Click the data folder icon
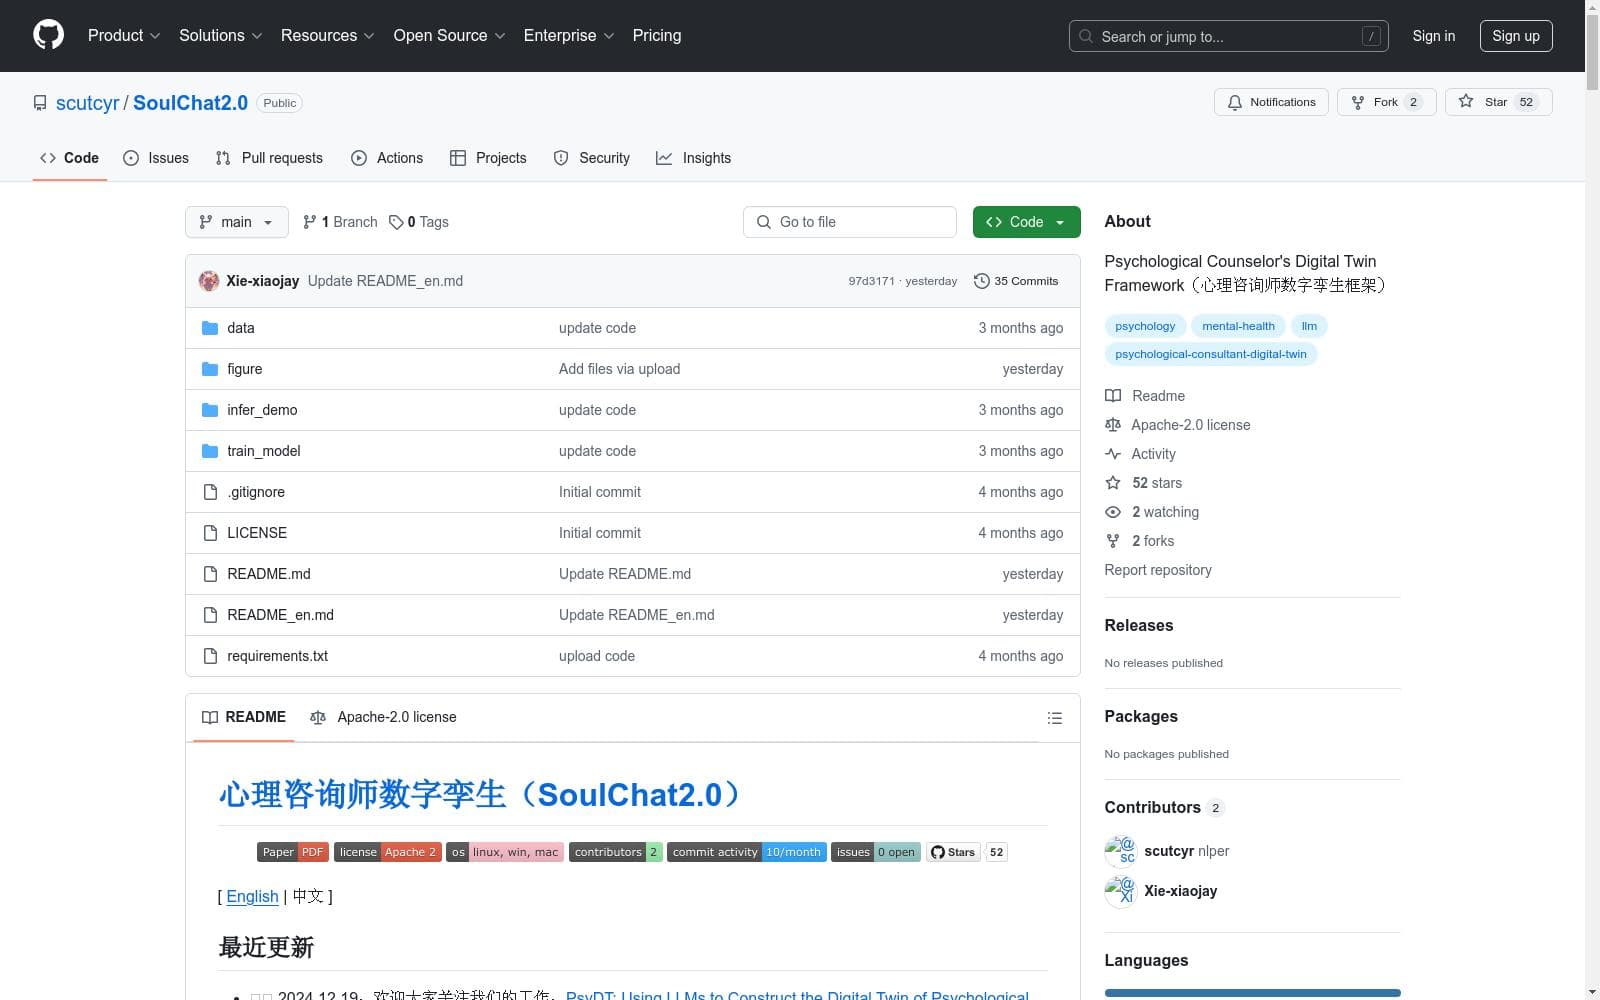This screenshot has width=1600, height=1000. point(210,328)
